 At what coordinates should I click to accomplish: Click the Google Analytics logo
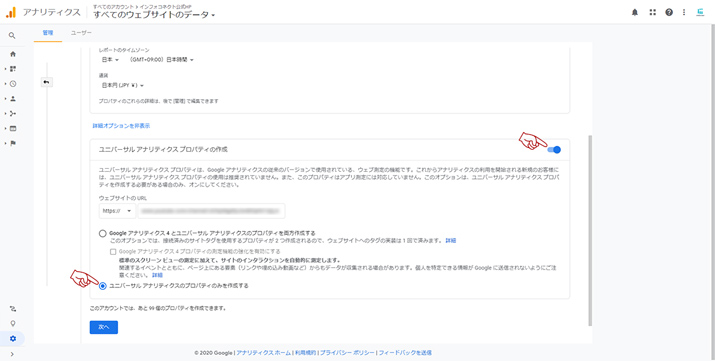click(x=11, y=12)
